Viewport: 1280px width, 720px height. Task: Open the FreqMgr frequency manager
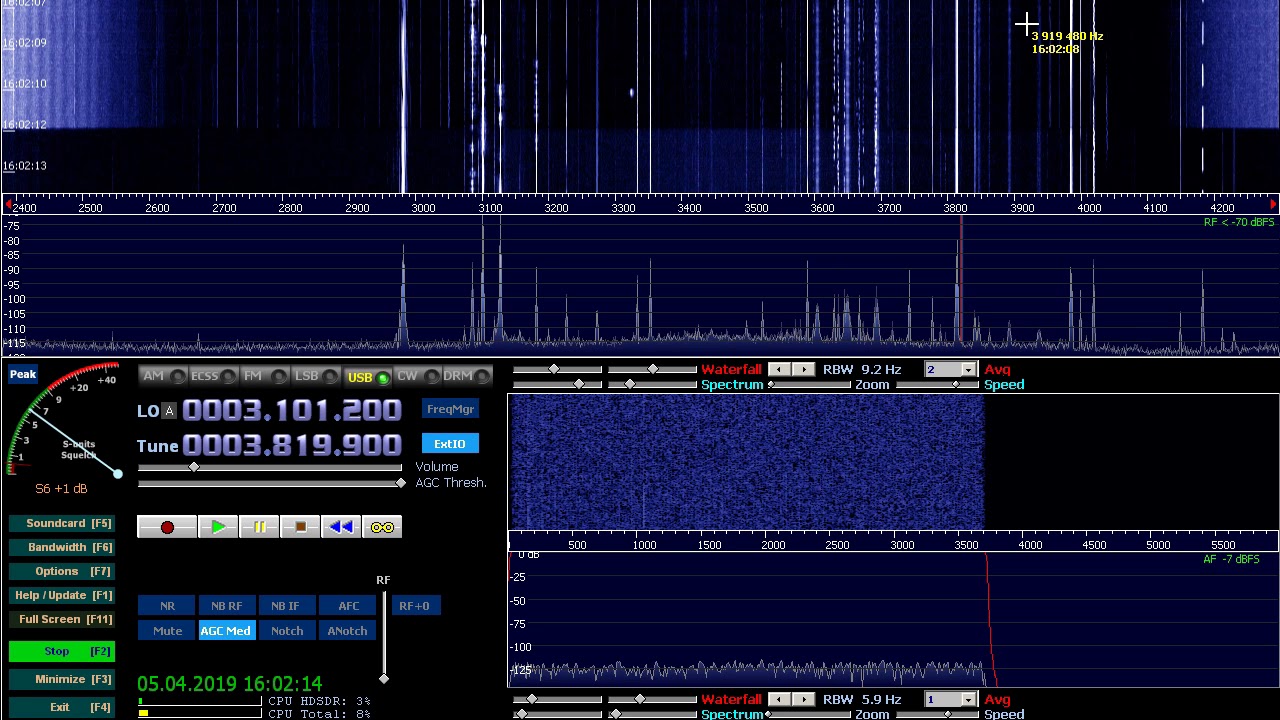coord(450,409)
